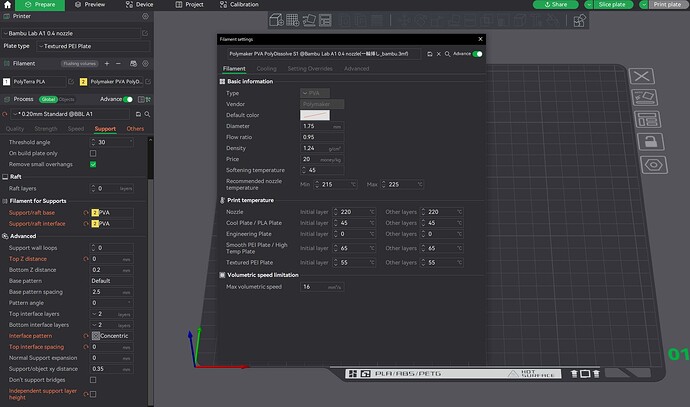Select the Global process mode
Viewport: 690px width, 407px height.
click(48, 99)
